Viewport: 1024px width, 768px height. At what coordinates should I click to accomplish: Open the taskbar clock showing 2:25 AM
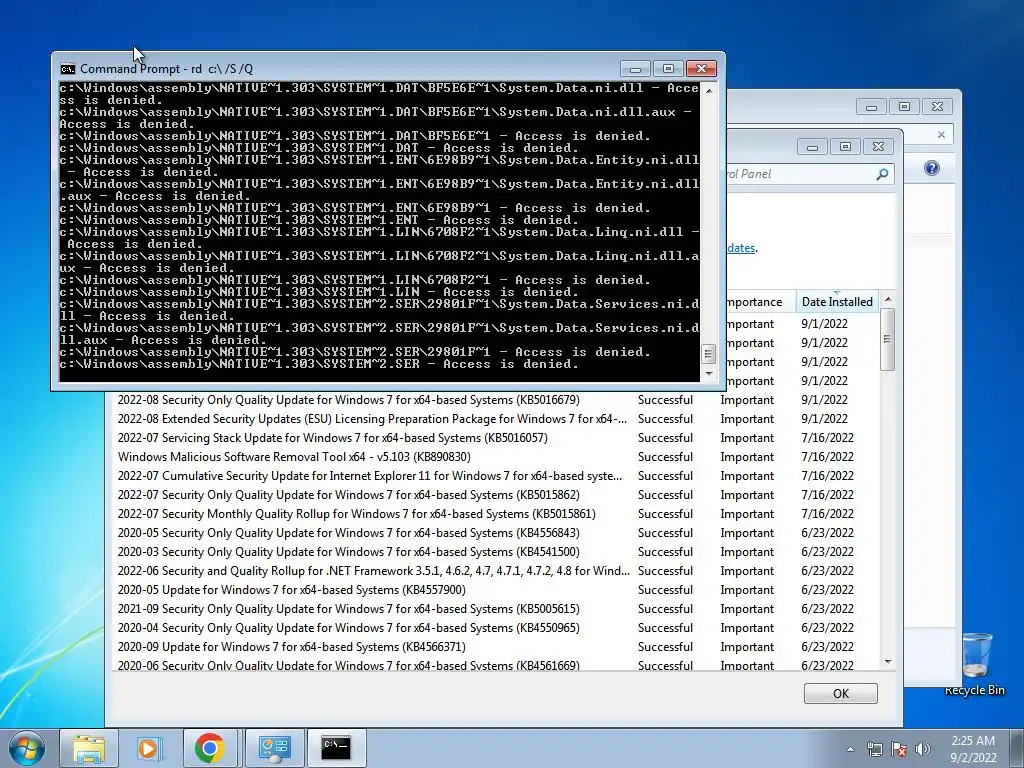pos(973,749)
